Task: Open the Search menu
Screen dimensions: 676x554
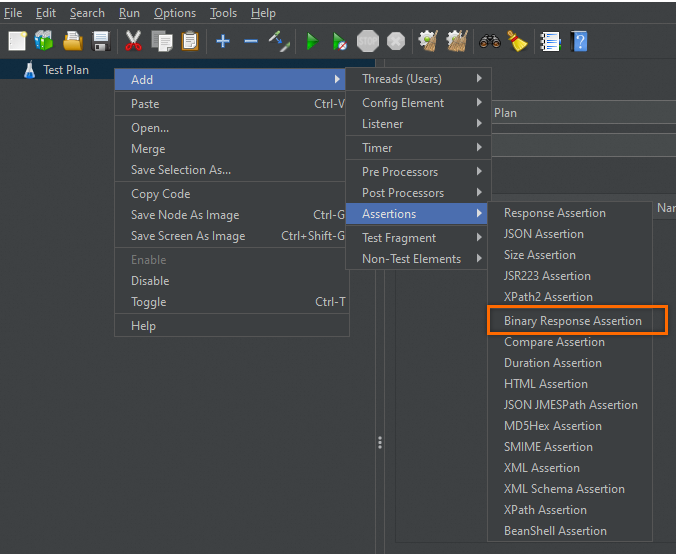Action: (x=87, y=13)
